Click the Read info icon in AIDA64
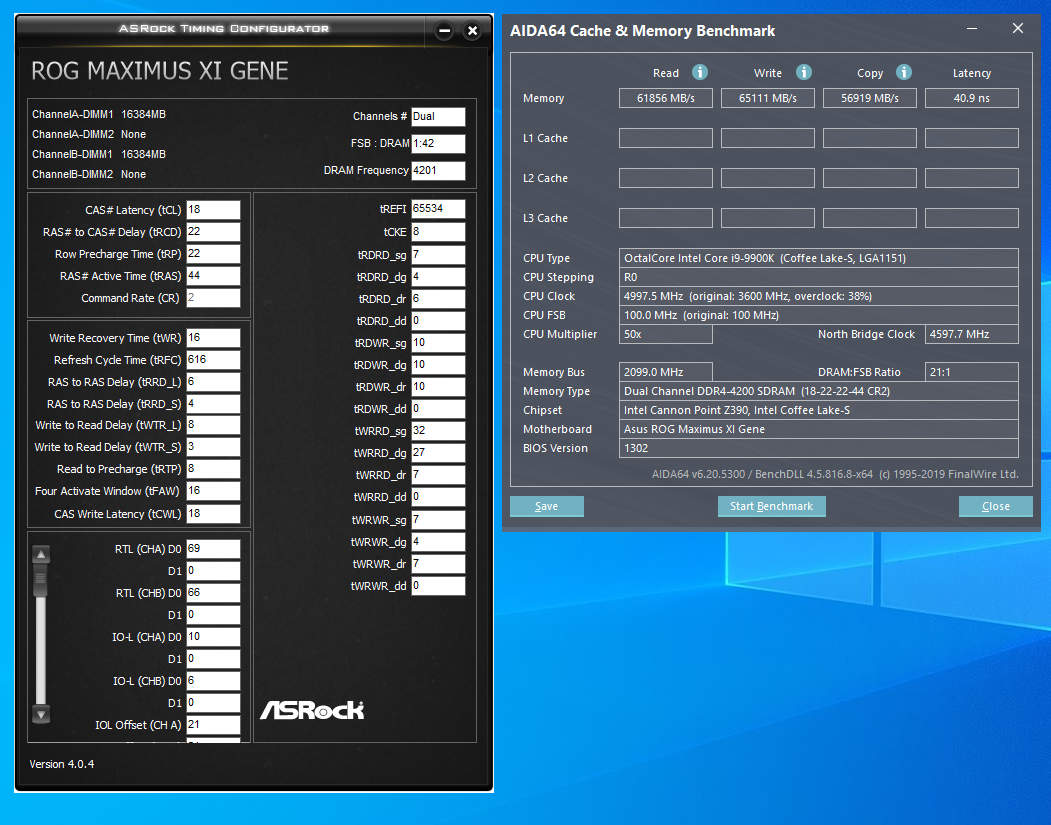Screen dimensions: 1051x825 point(700,72)
